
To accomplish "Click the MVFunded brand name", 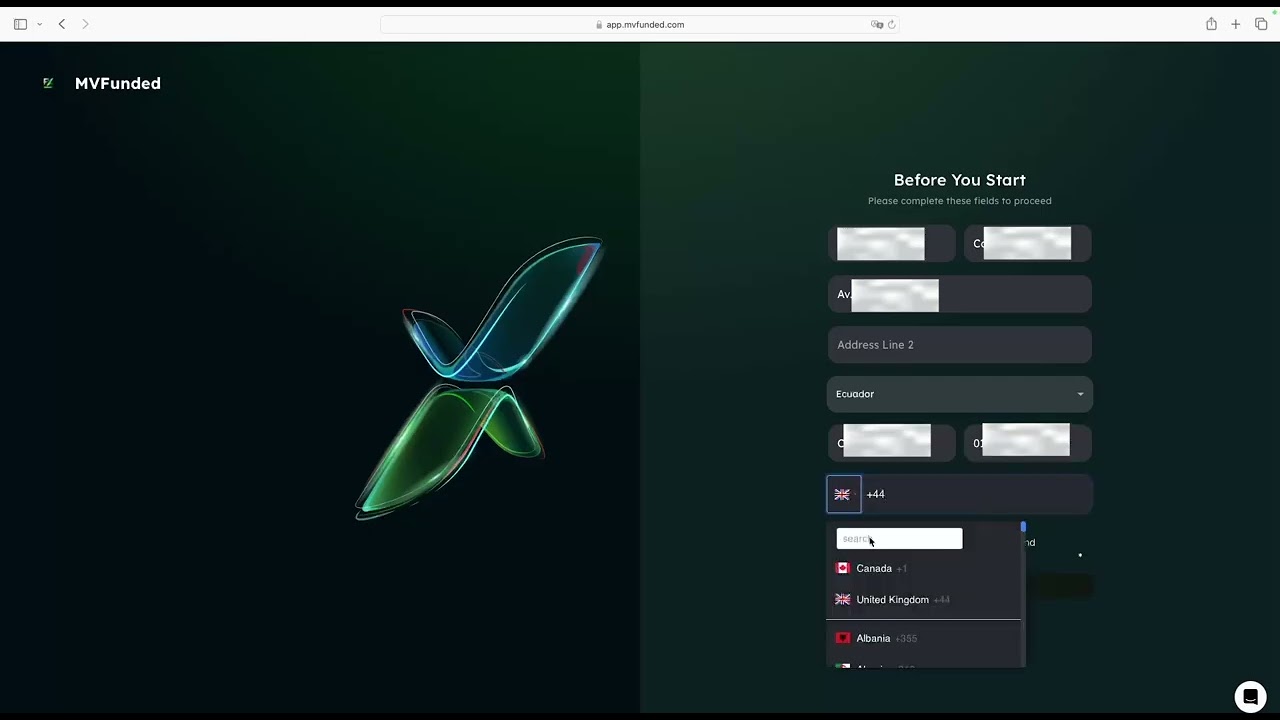I will pyautogui.click(x=118, y=83).
